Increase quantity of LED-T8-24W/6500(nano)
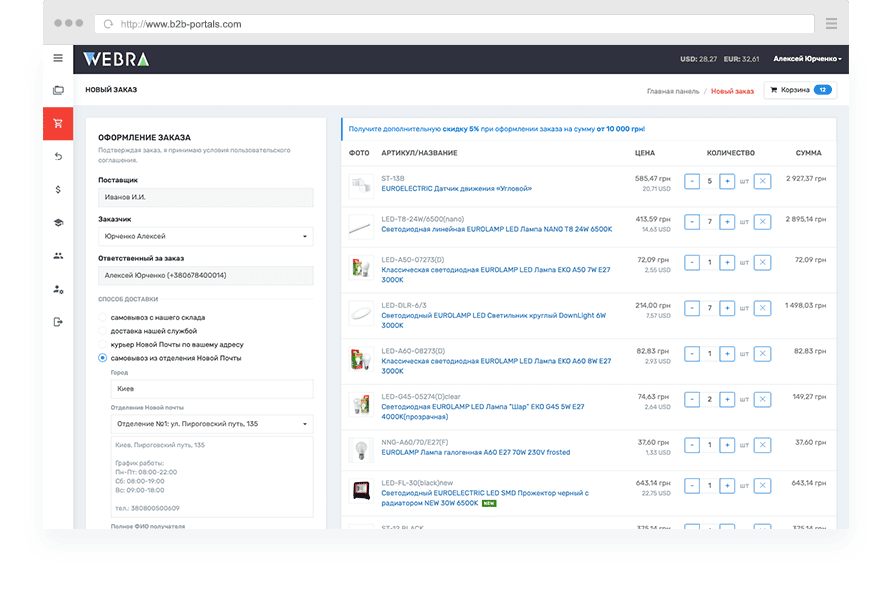893x603 pixels. pos(727,222)
